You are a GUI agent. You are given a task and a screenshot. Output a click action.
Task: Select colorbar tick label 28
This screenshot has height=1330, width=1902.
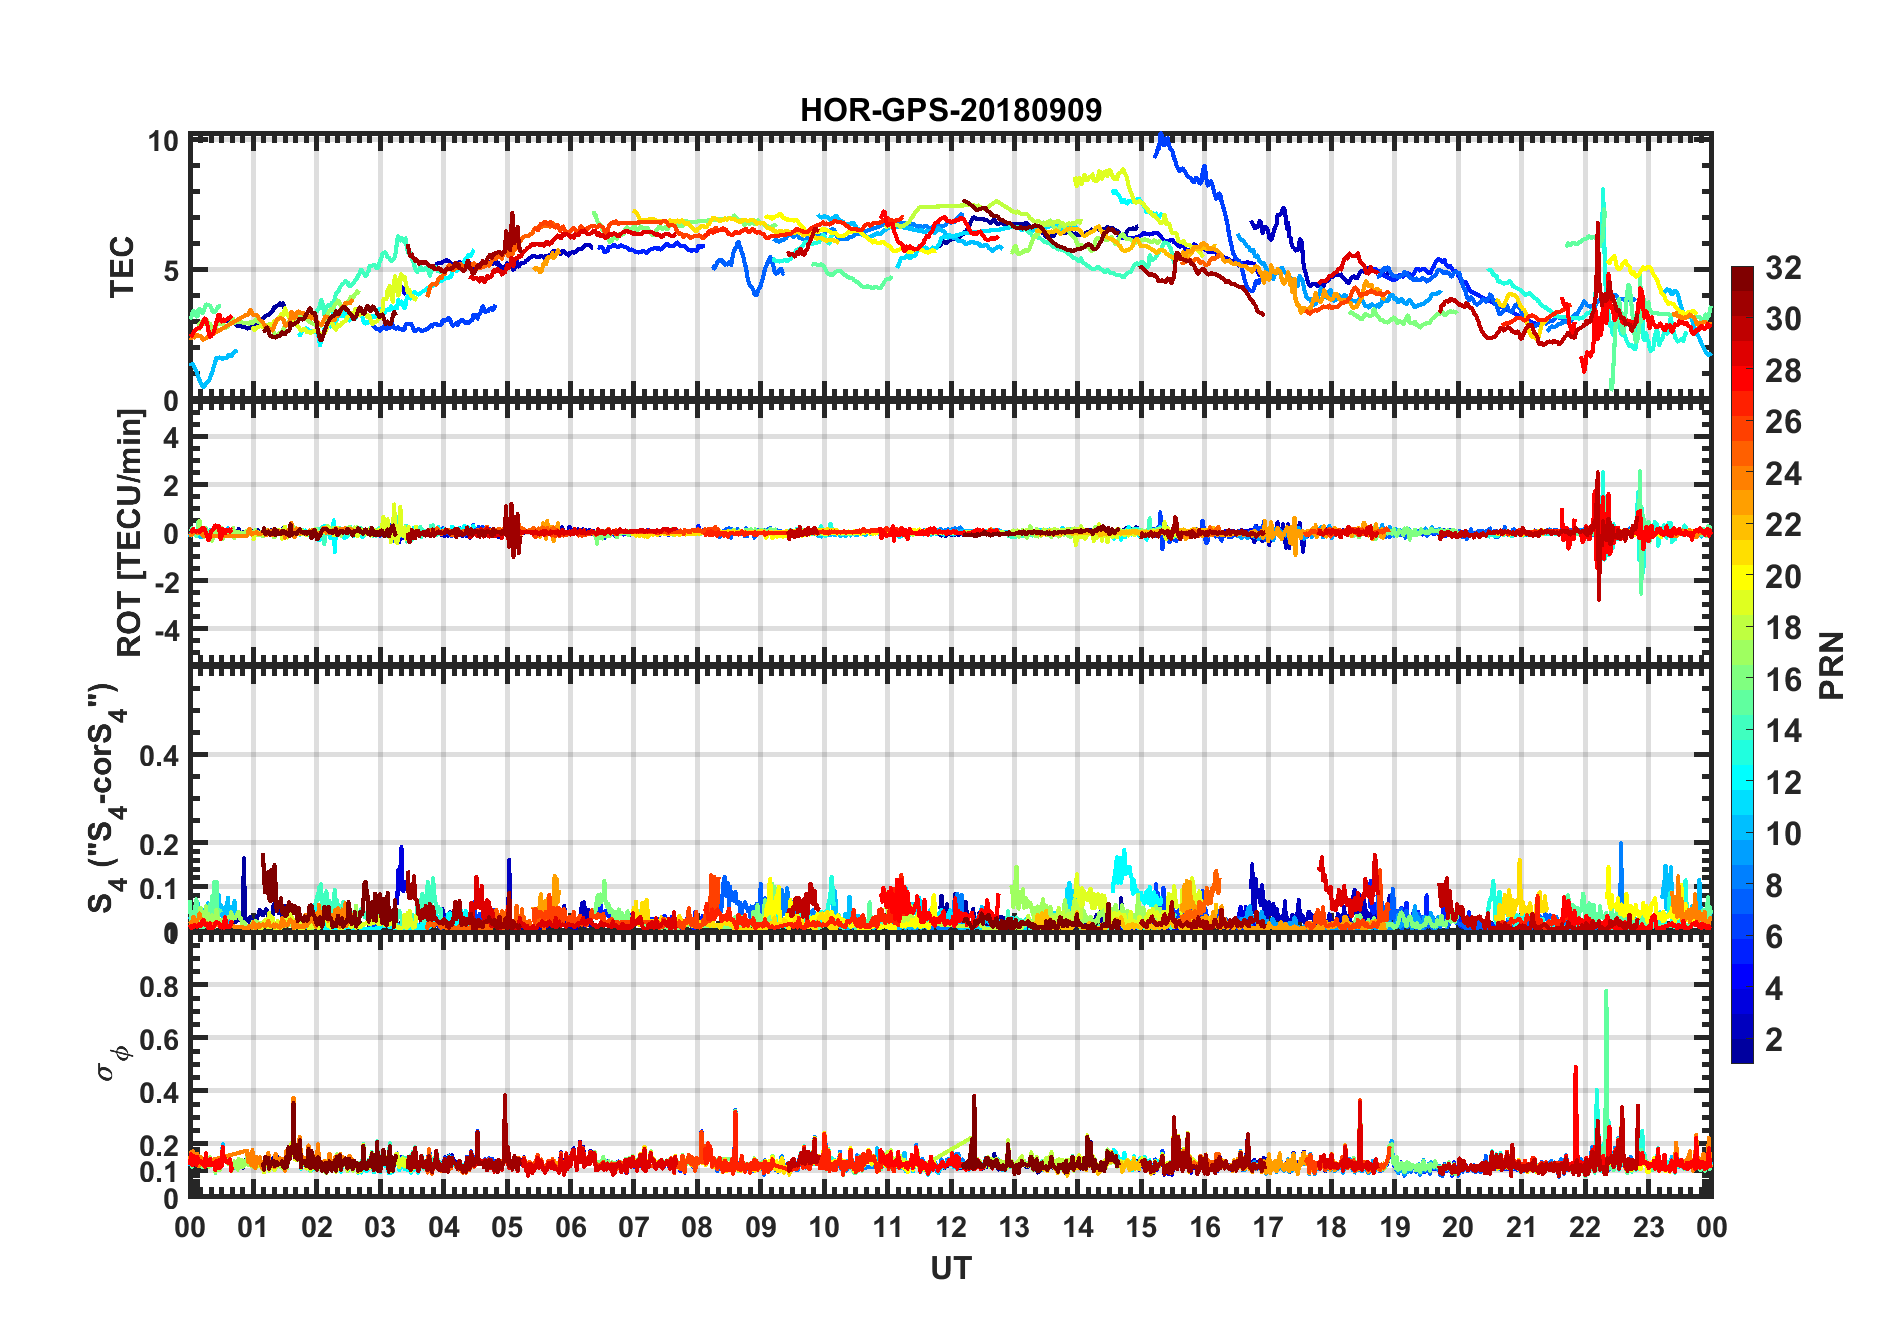pos(1783,371)
